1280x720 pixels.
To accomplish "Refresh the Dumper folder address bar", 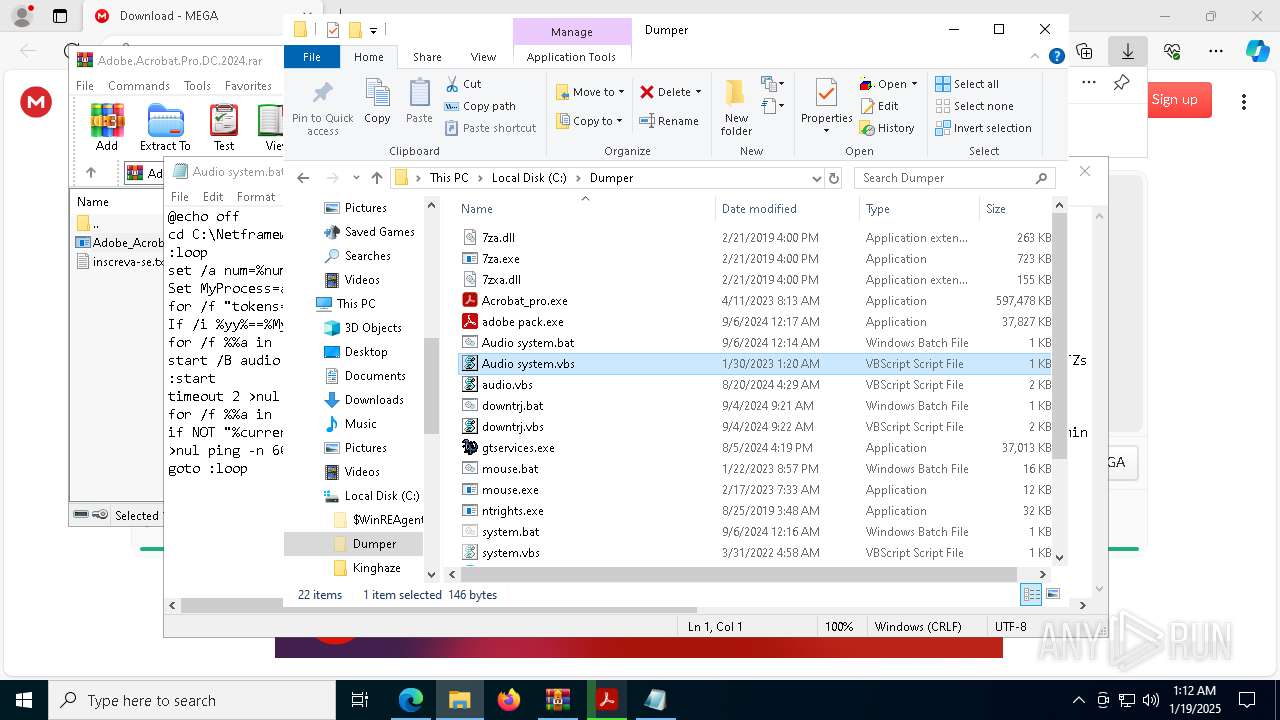I will point(834,178).
